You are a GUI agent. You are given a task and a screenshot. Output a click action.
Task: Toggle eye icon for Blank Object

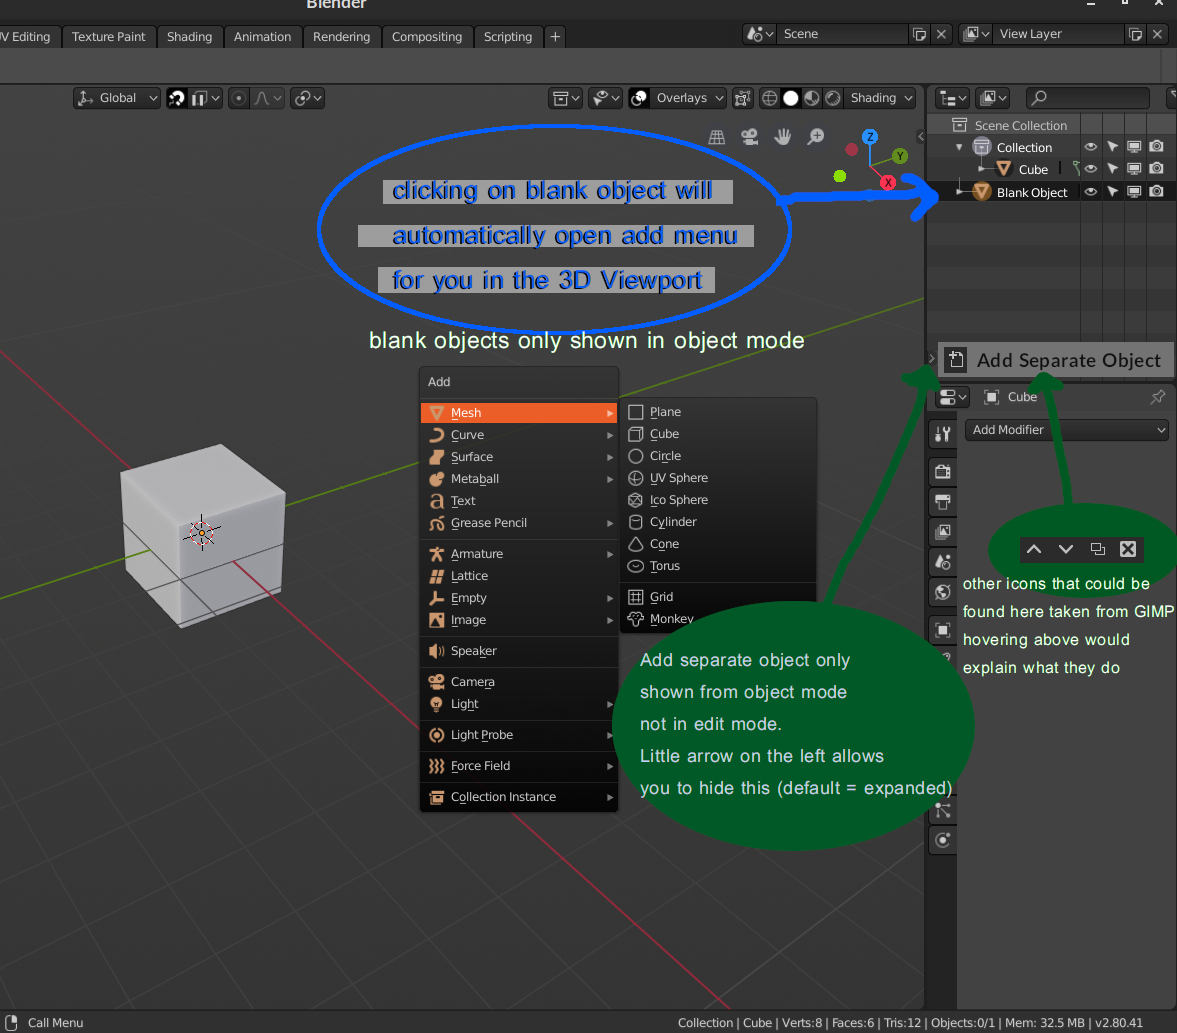(x=1091, y=192)
